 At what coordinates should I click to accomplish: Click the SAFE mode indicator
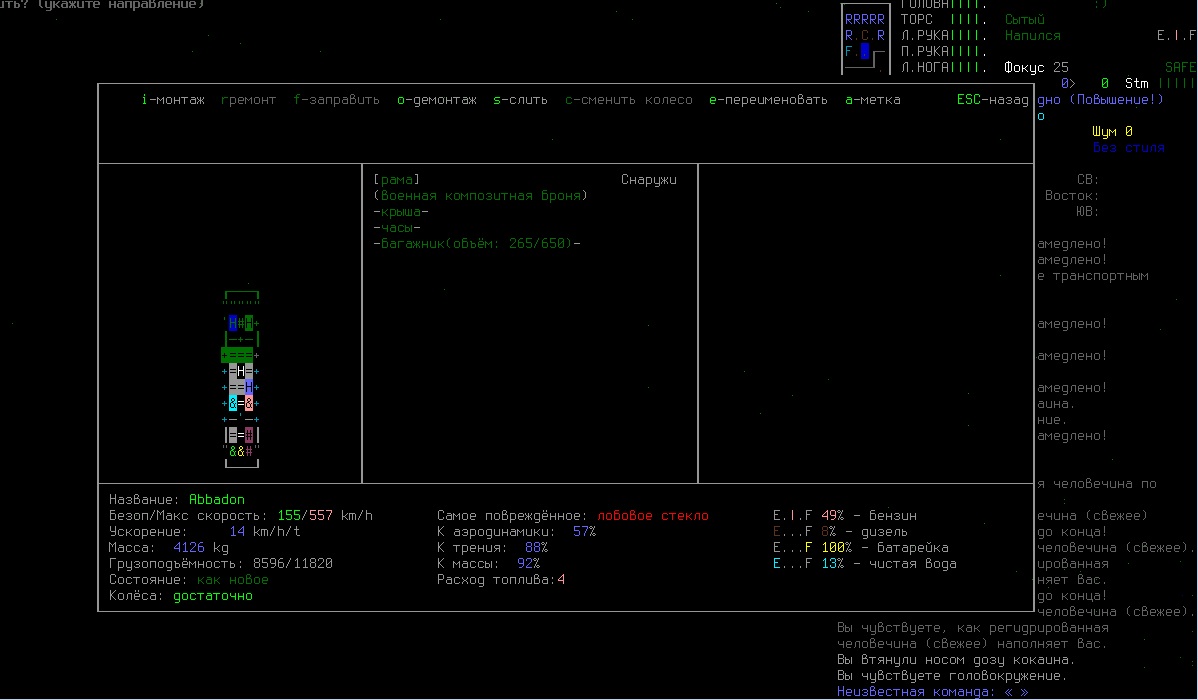pos(1180,68)
